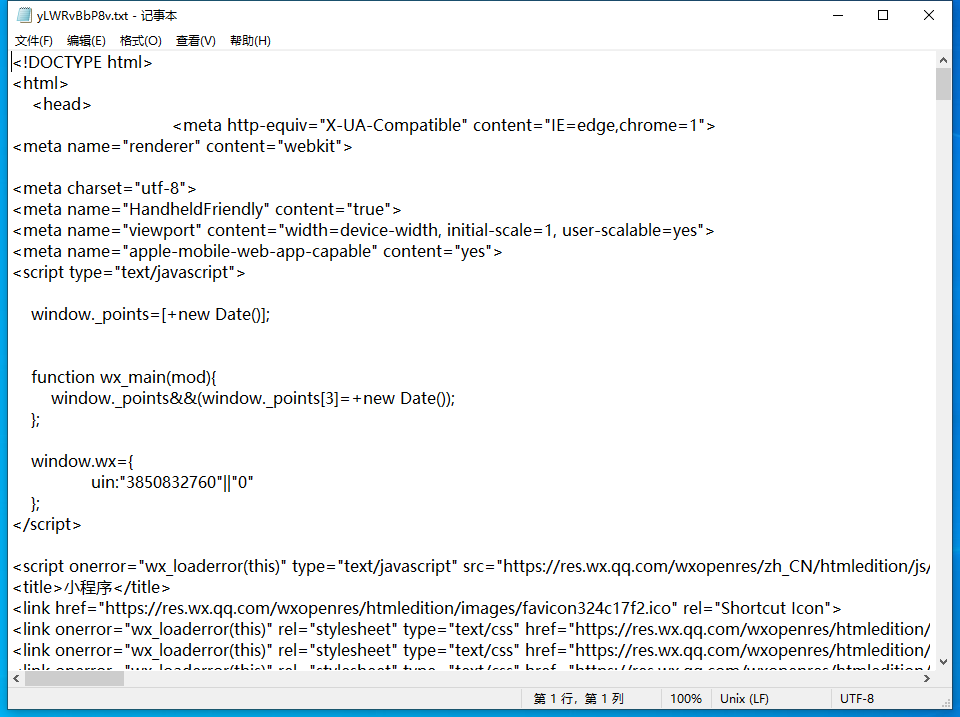The image size is (960, 717).
Task: Click the function wx_main(mod){ line
Action: coord(124,377)
